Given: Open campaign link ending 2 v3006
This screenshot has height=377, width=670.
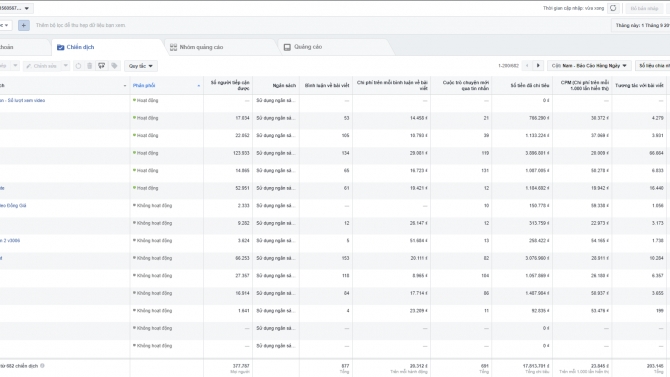Looking at the screenshot, I should coord(10,241).
